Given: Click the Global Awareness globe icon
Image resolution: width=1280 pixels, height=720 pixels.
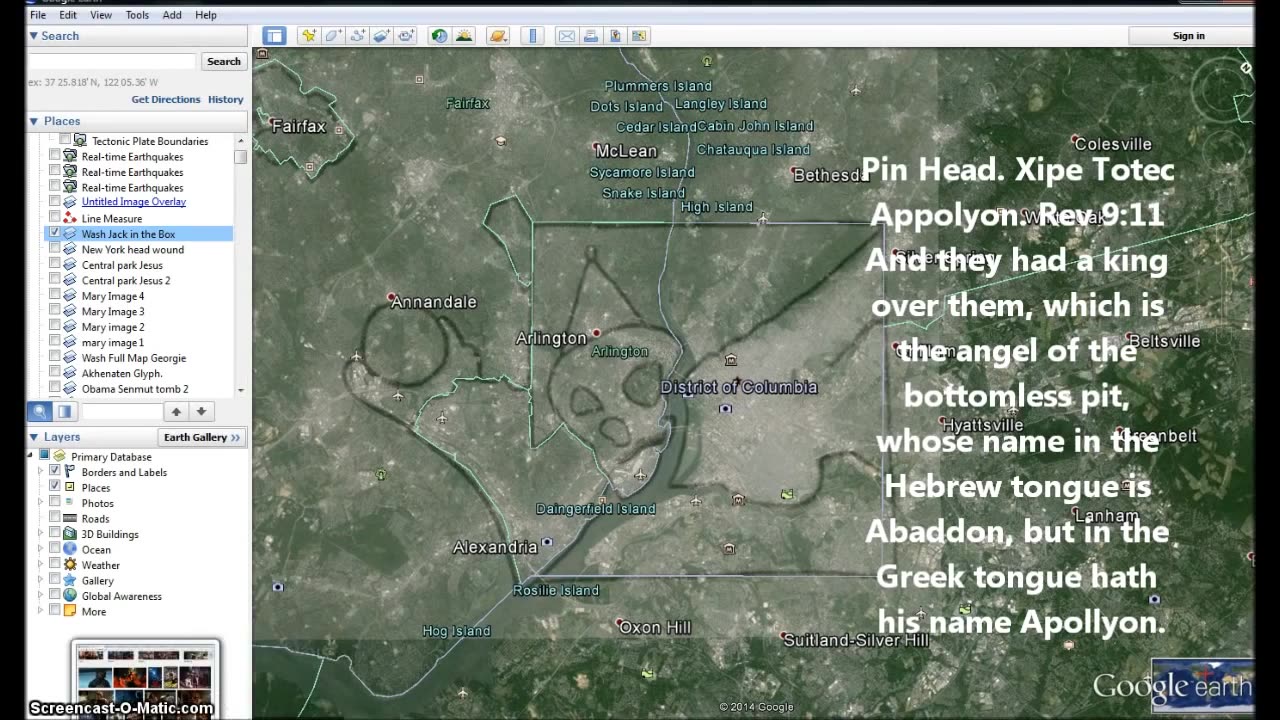Looking at the screenshot, I should (x=70, y=596).
